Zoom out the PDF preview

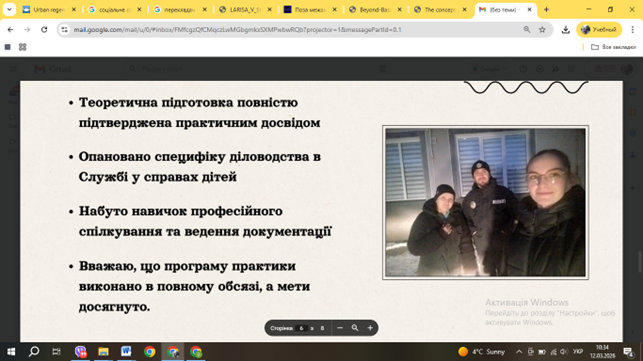pos(340,328)
